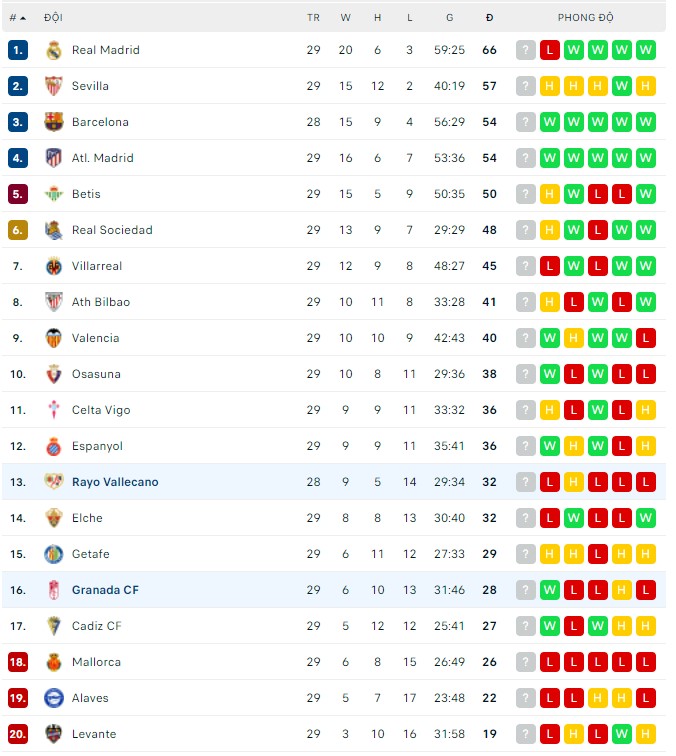Select the Levante club crest

(54, 734)
